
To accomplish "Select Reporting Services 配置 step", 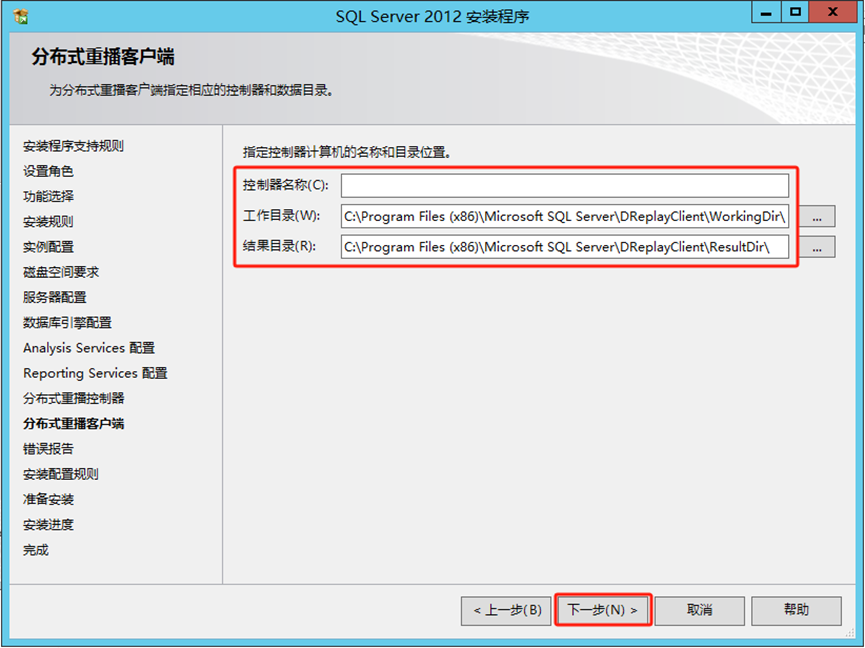I will pos(95,373).
